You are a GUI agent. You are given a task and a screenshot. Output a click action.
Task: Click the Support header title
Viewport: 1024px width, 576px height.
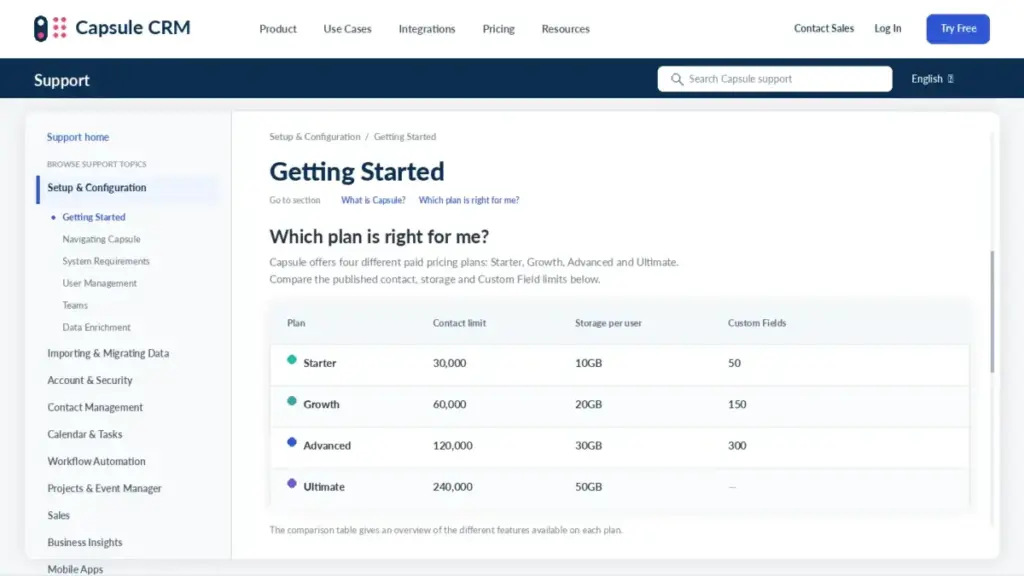(x=61, y=80)
